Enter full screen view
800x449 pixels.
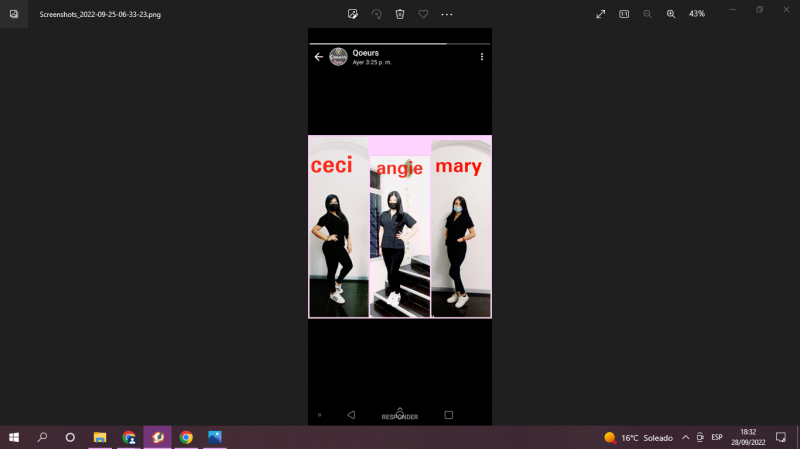600,14
